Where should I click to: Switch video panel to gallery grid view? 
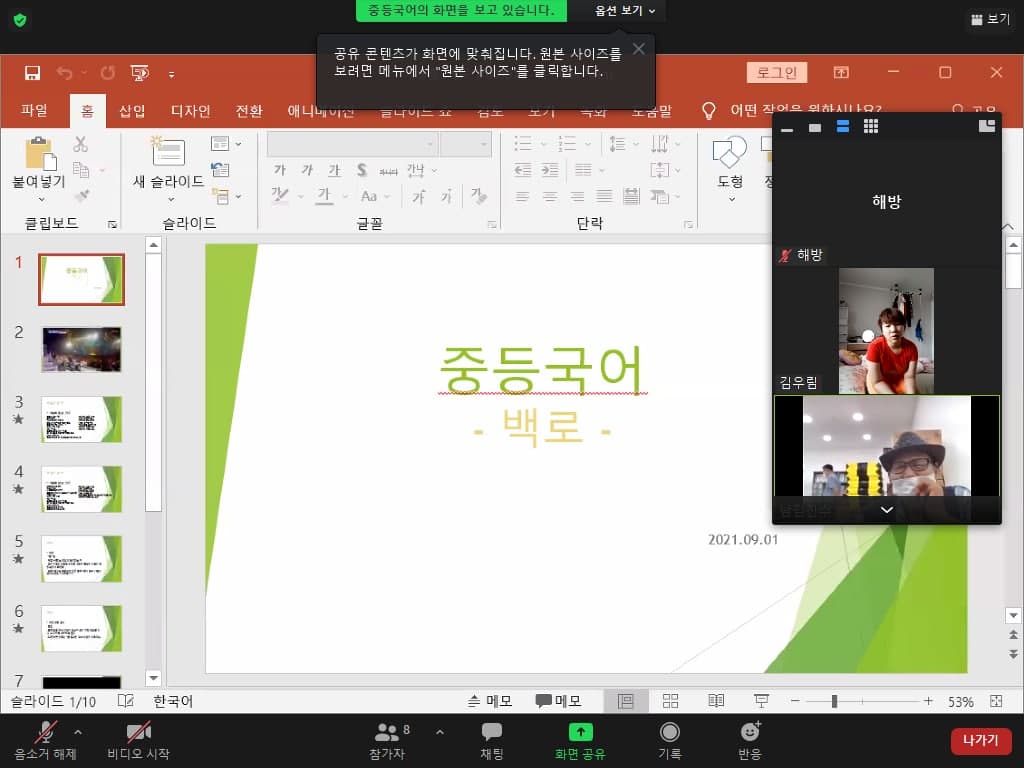point(871,126)
